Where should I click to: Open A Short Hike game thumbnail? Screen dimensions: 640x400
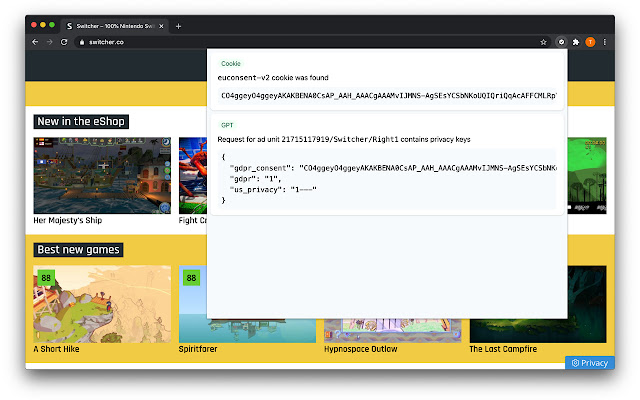[102, 304]
